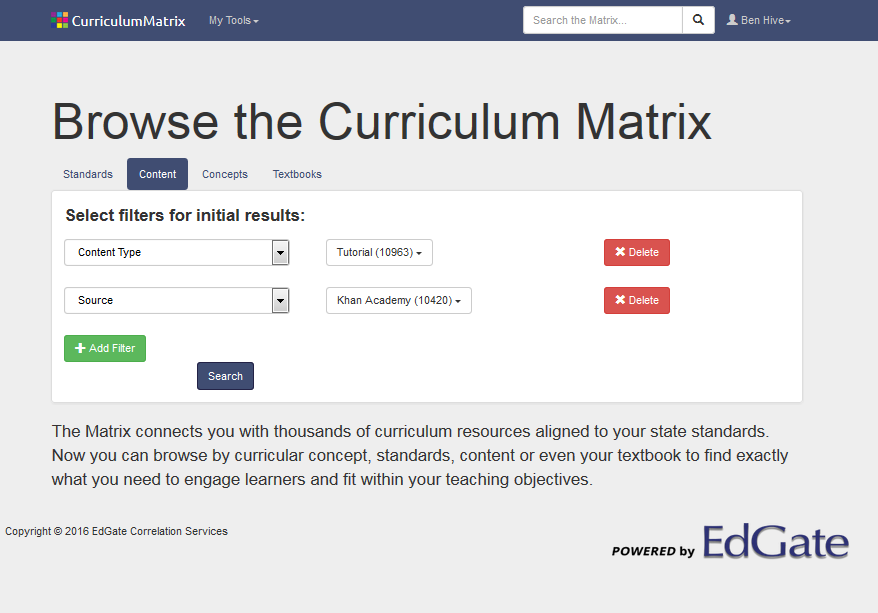Click the EdGate powered-by logo
Viewport: 878px width, 613px height.
coord(730,542)
